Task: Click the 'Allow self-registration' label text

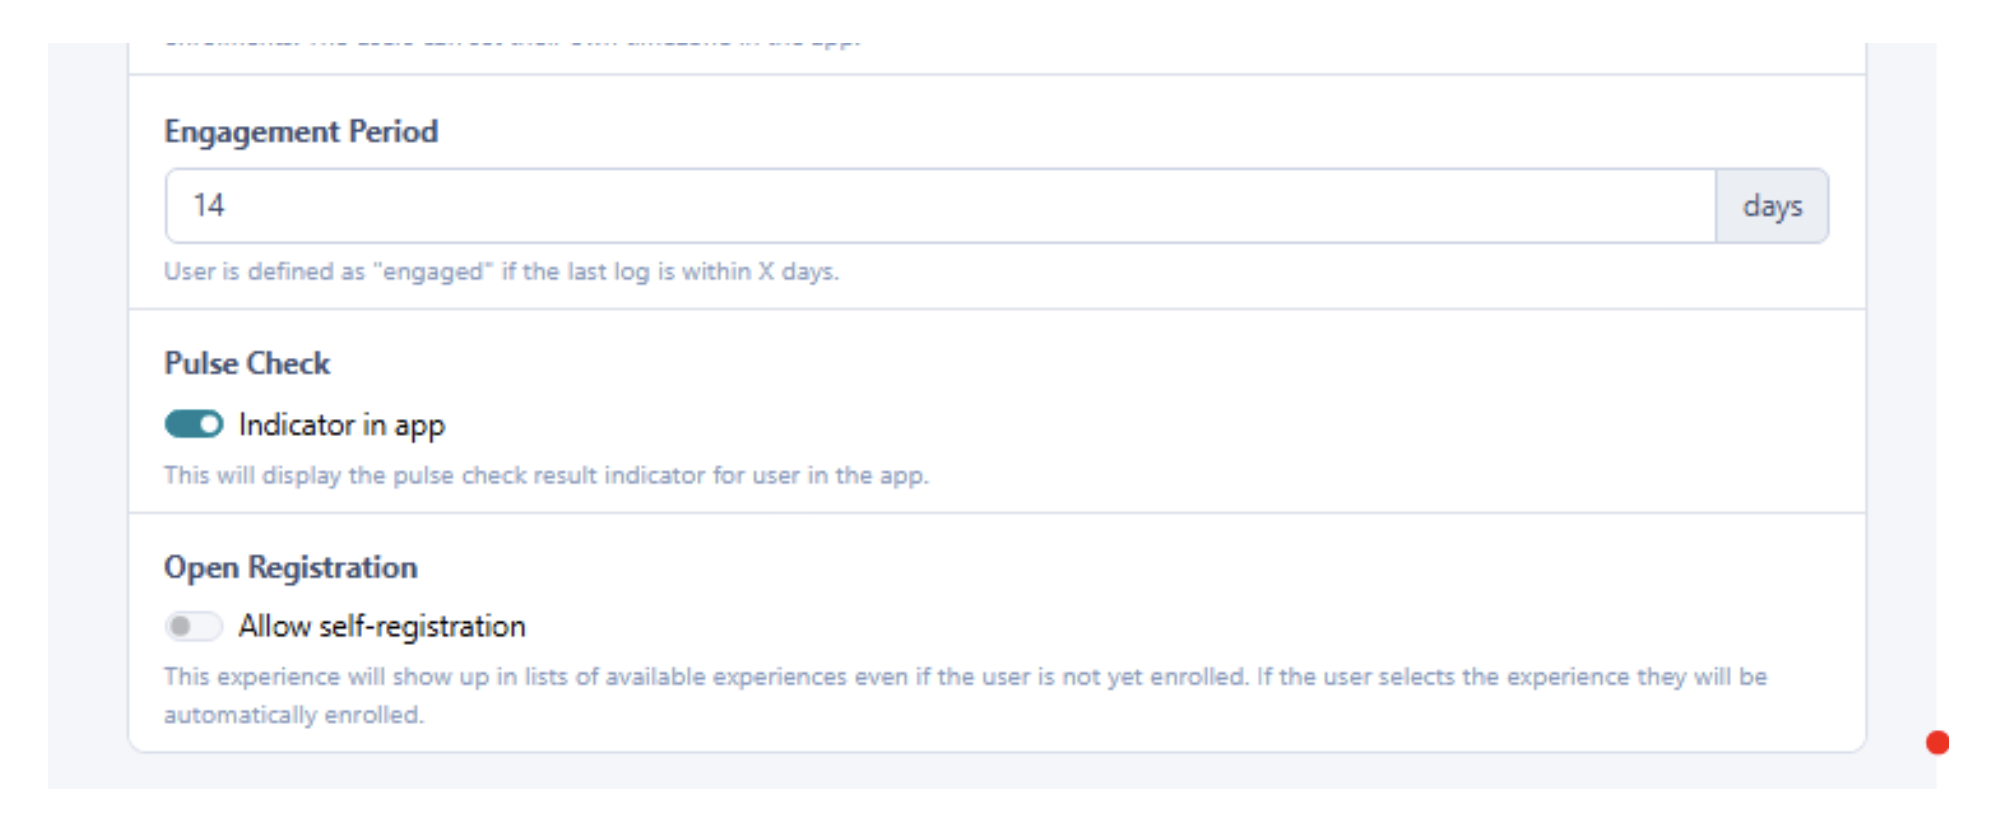Action: (382, 627)
